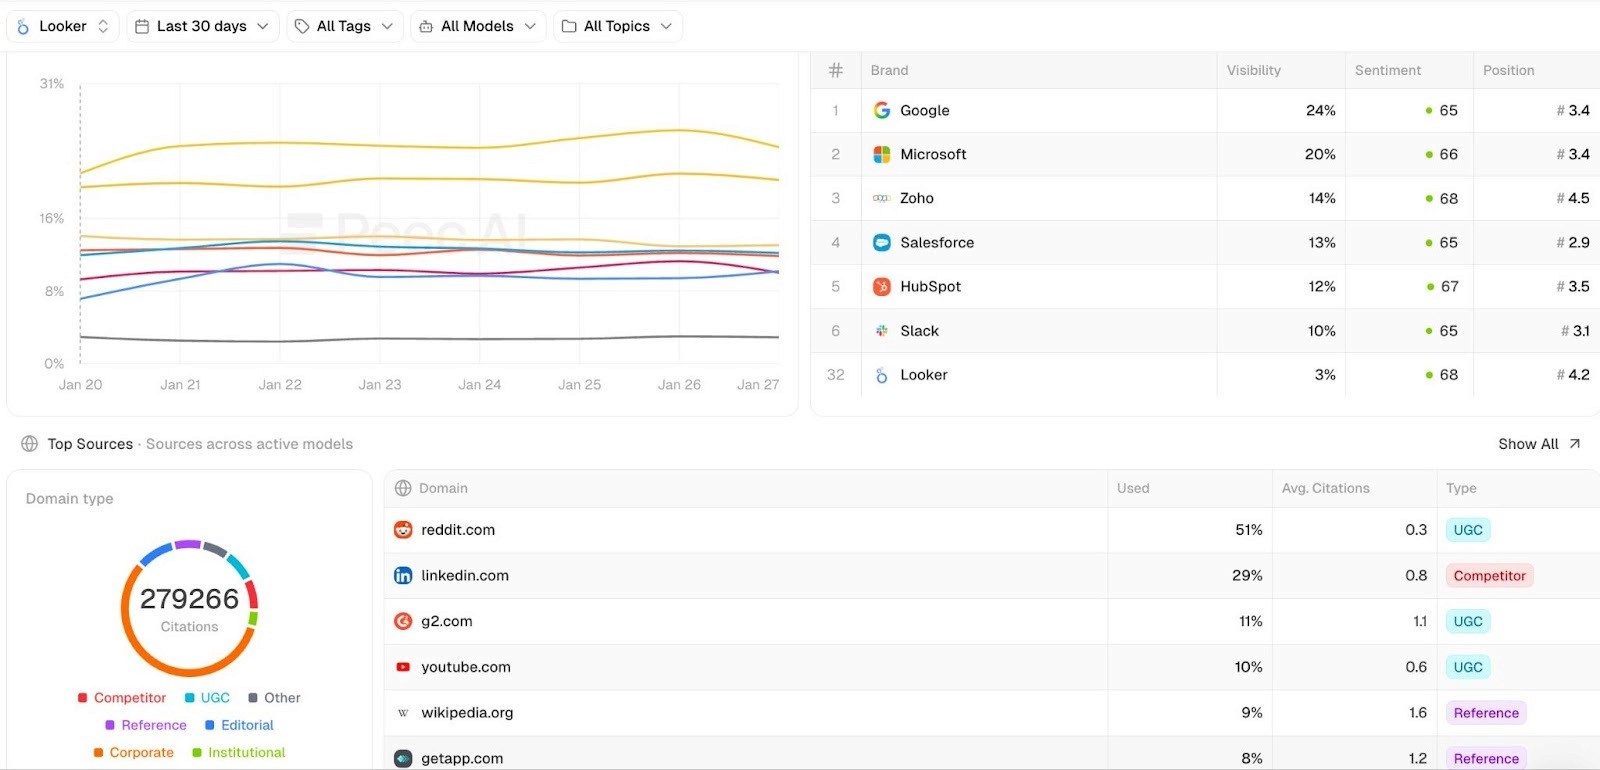This screenshot has width=1600, height=770.
Task: Open the Looker brand selector dropdown
Action: pyautogui.click(x=63, y=26)
